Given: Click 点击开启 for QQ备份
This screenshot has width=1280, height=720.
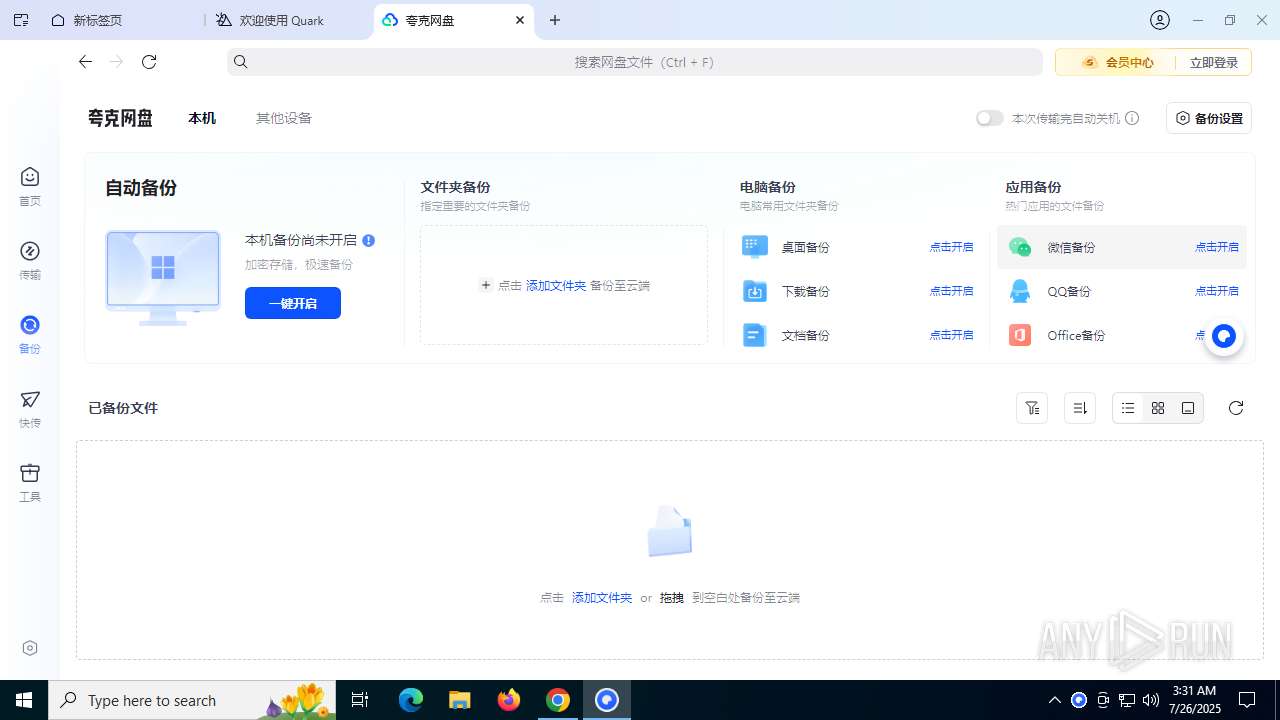Looking at the screenshot, I should click(1217, 291).
